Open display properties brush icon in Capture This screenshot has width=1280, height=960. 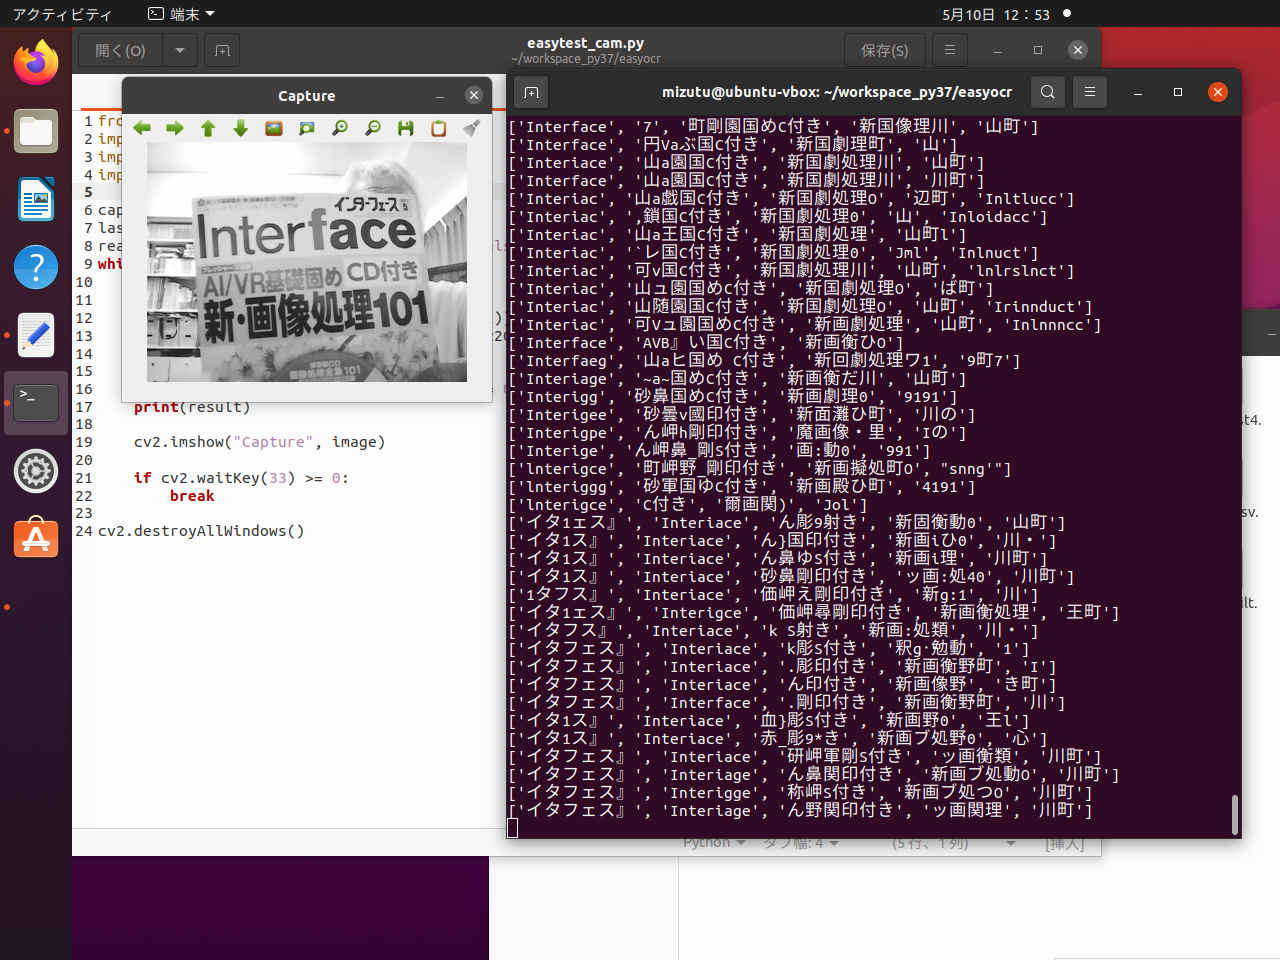471,128
